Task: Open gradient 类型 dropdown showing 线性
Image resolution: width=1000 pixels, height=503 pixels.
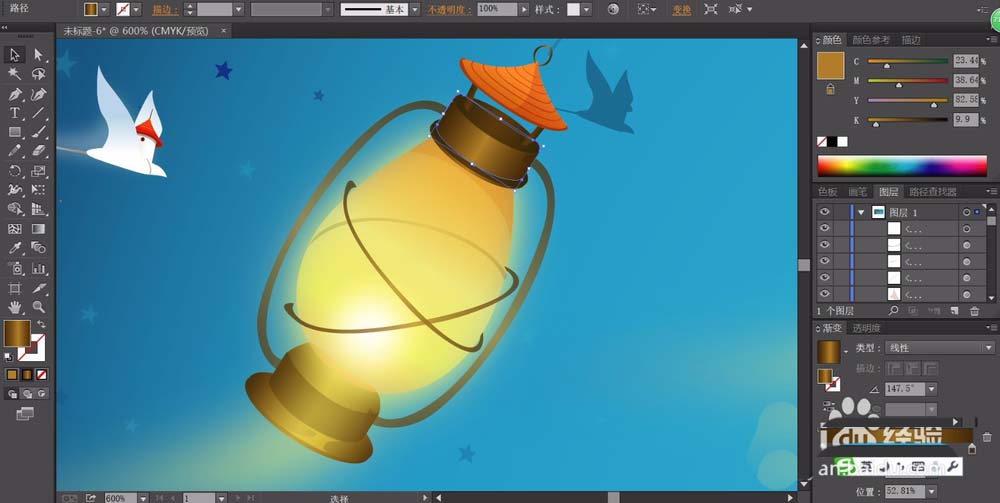Action: pos(940,348)
